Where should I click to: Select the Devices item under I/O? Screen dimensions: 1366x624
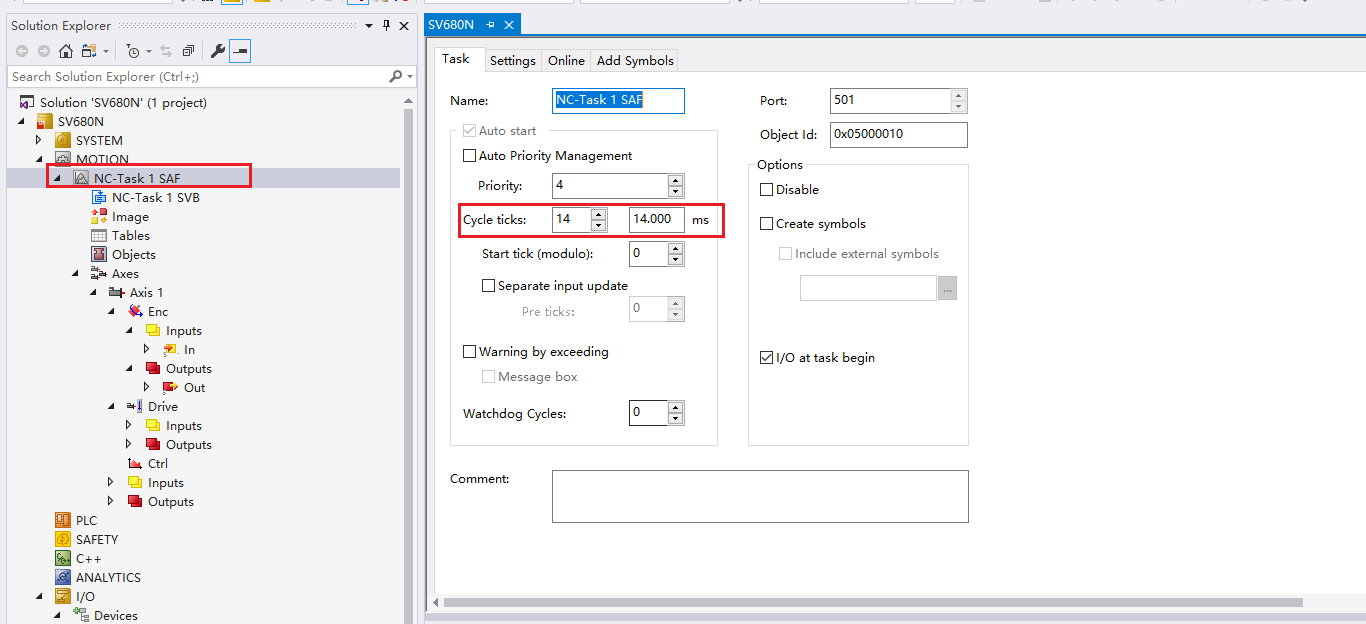click(116, 615)
